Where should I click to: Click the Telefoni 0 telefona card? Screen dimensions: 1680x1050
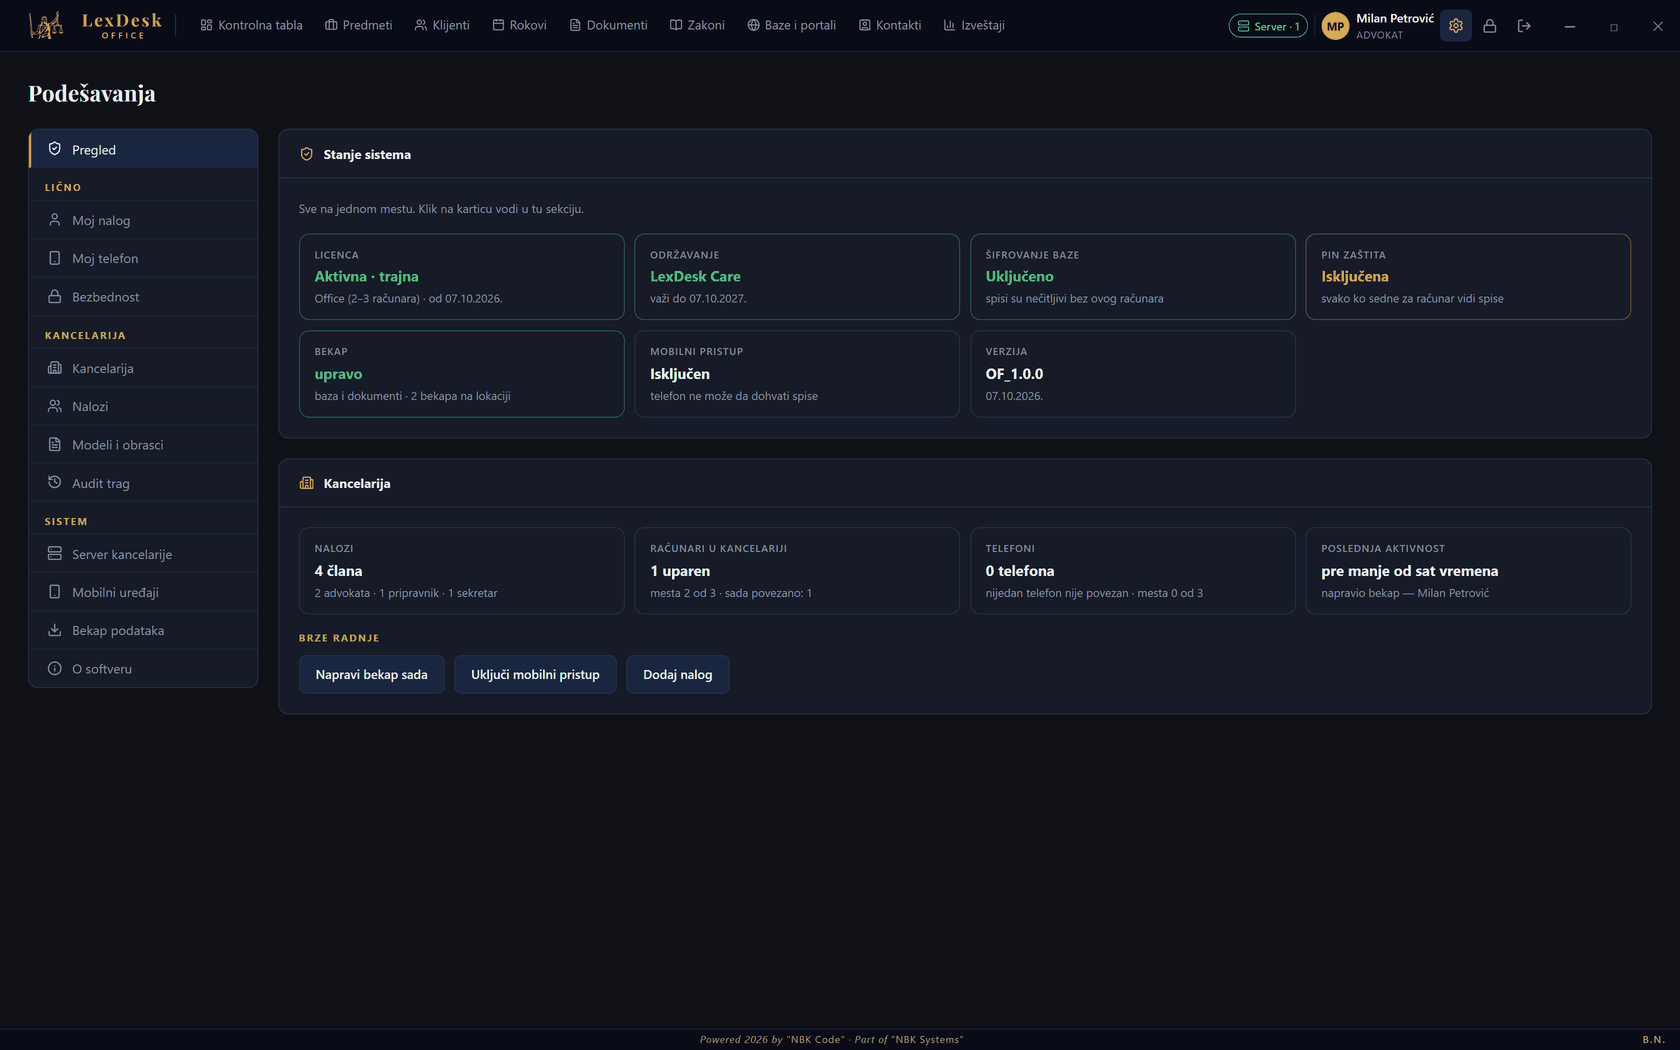click(1133, 571)
